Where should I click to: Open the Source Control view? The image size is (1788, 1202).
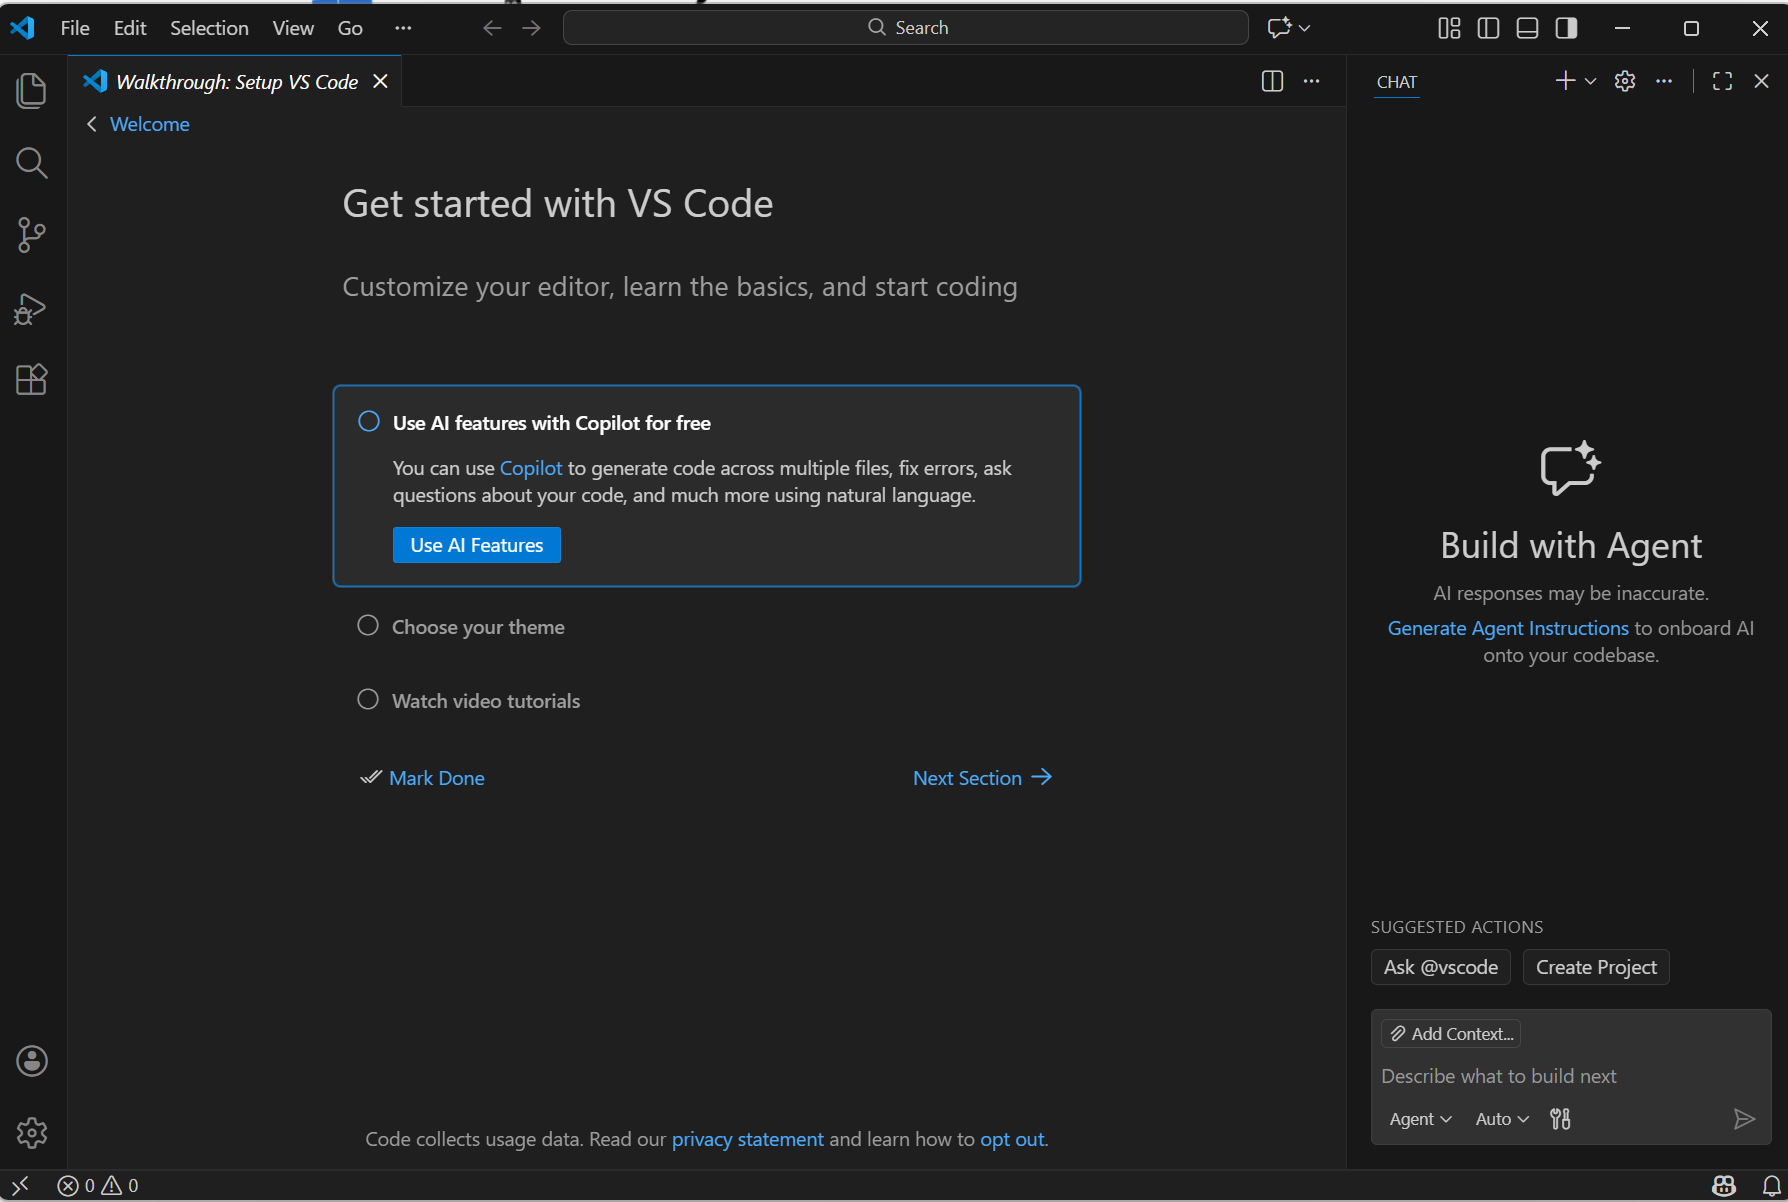click(32, 236)
